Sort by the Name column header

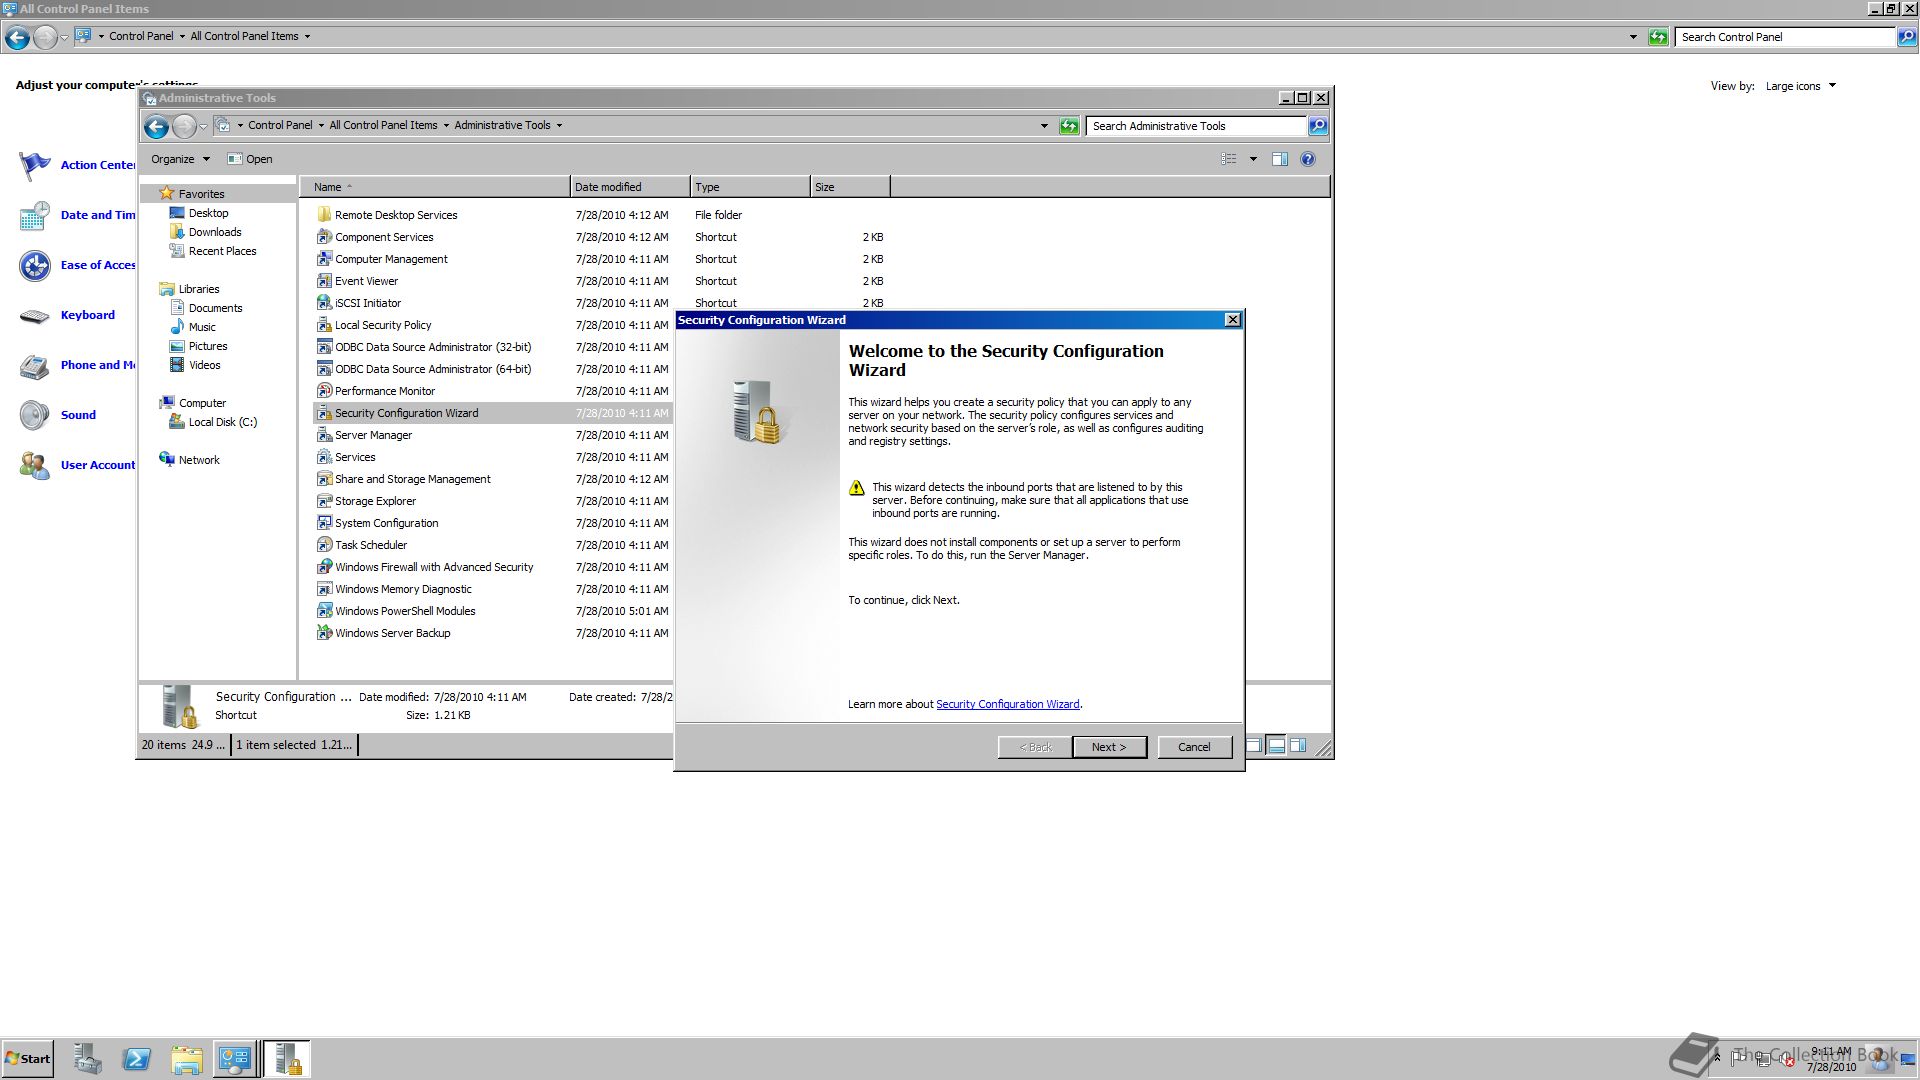435,187
